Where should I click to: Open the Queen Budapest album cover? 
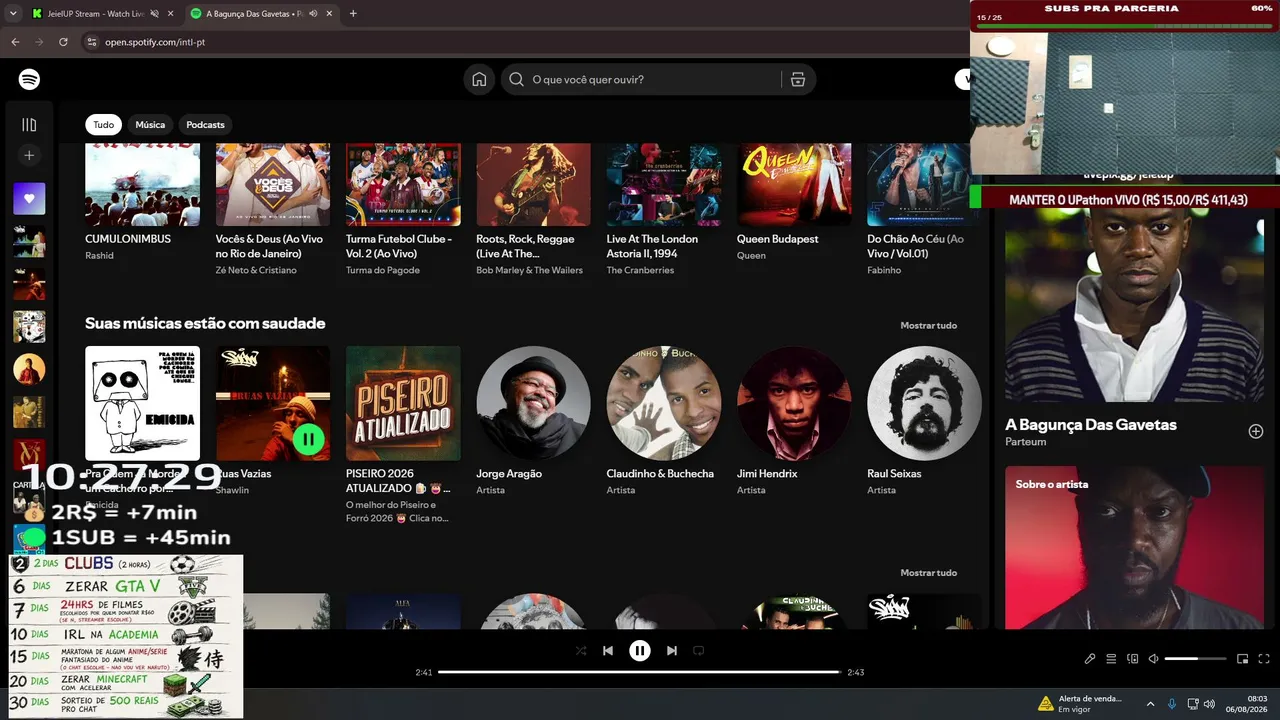pyautogui.click(x=794, y=185)
